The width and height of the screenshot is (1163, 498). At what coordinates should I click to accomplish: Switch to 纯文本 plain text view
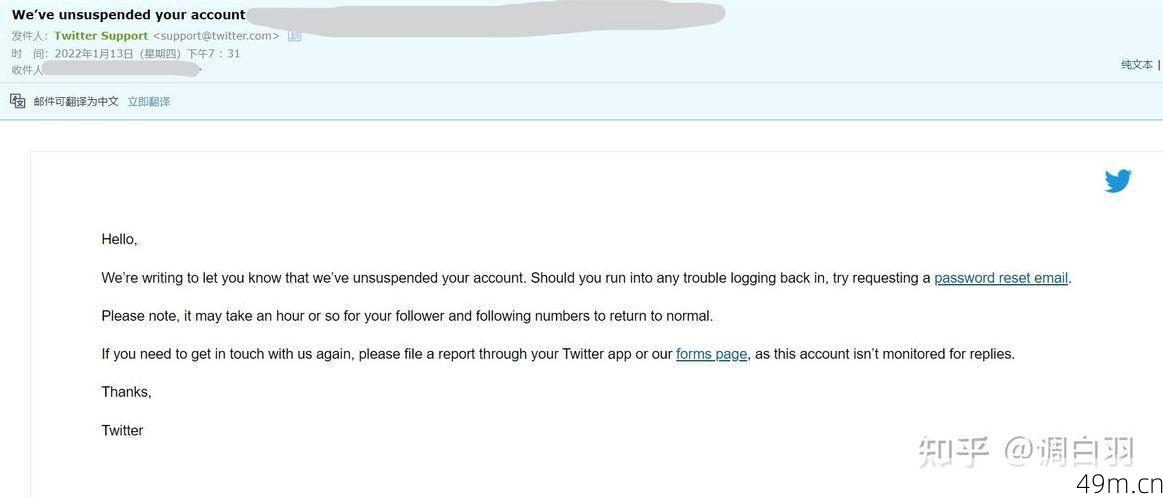[x=1136, y=65]
